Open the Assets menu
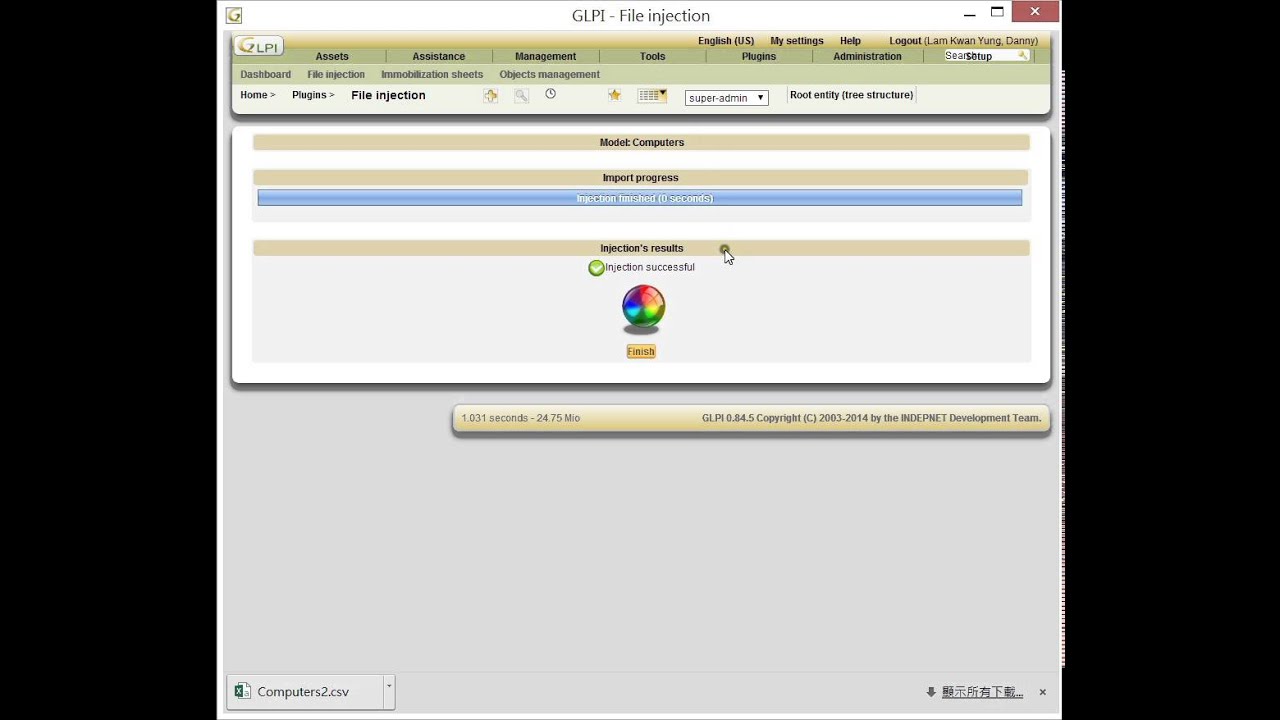1280x720 pixels. pos(332,56)
